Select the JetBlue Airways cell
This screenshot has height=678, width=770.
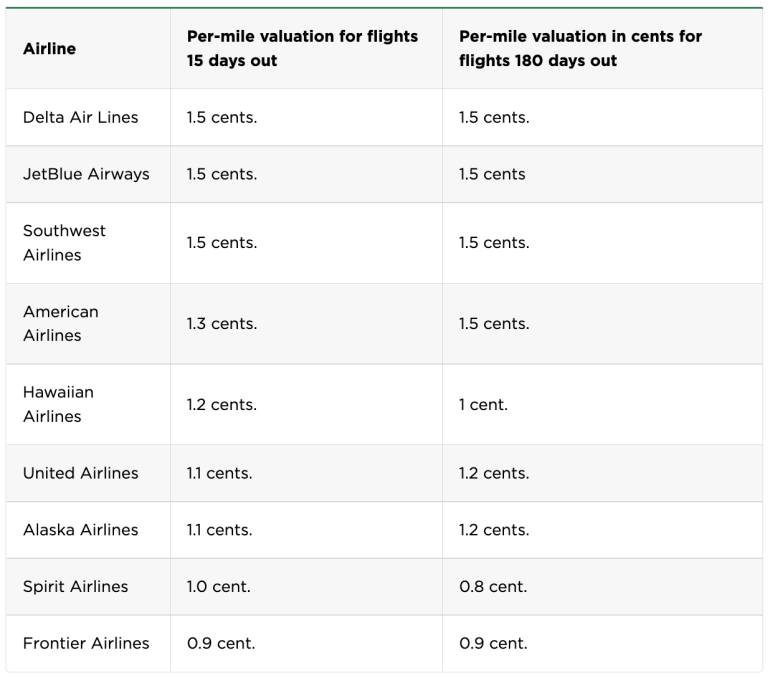(86, 174)
